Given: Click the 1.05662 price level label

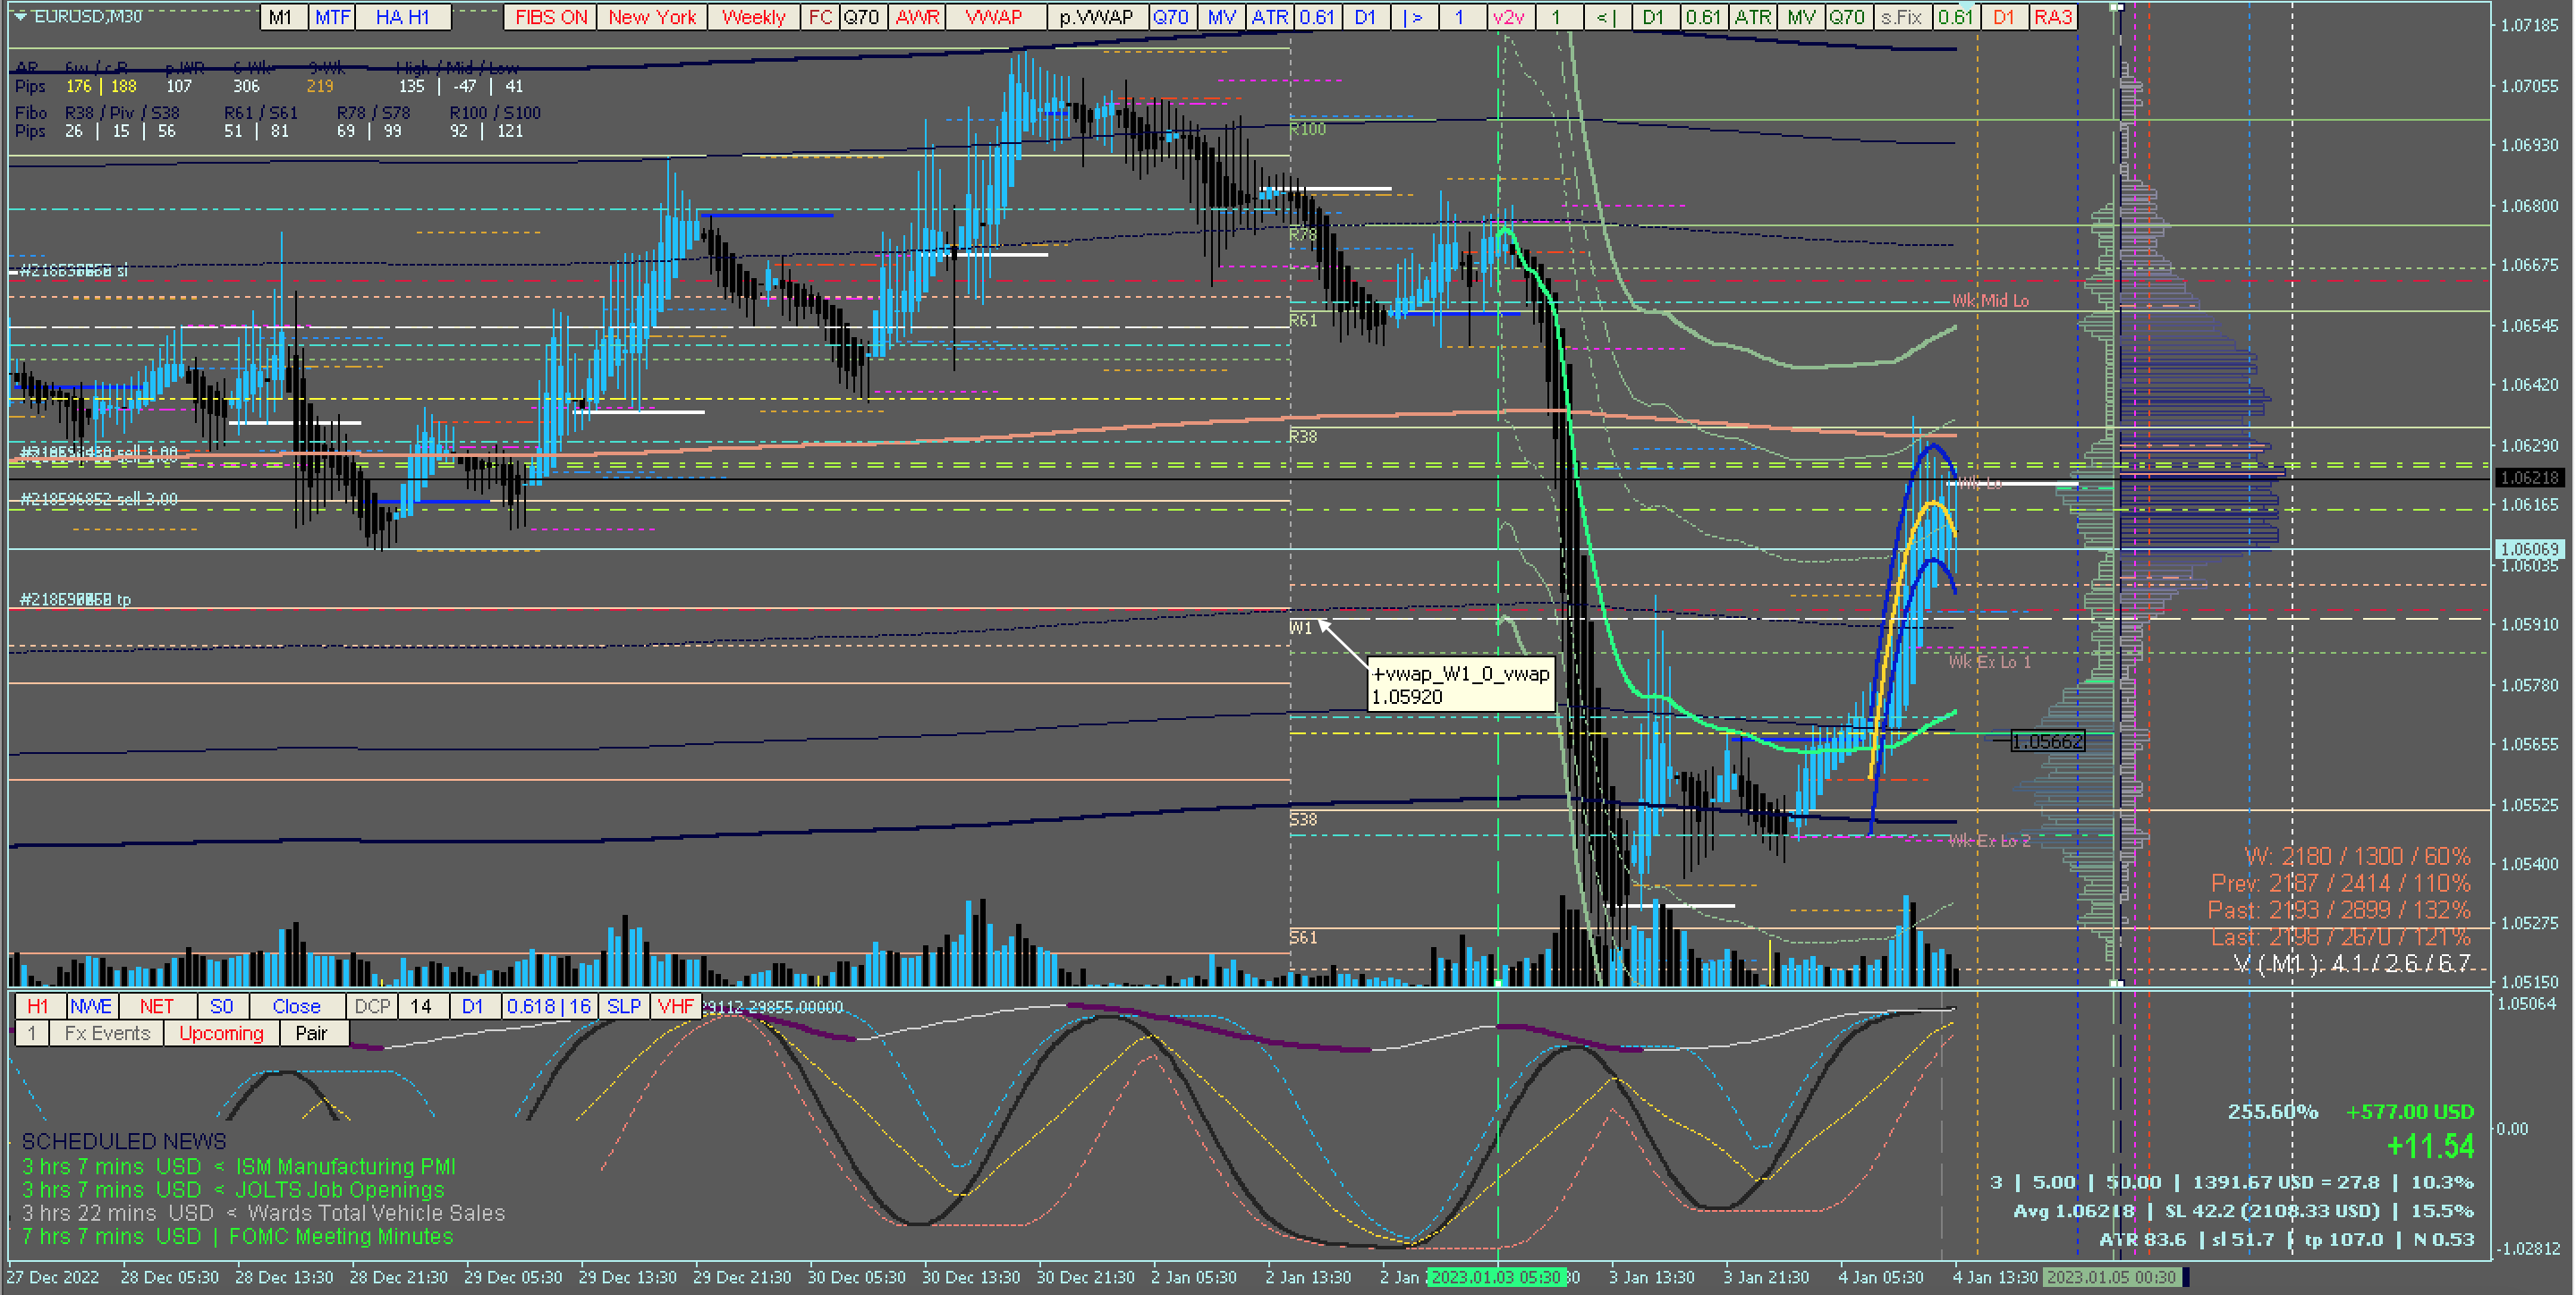Looking at the screenshot, I should point(2047,741).
